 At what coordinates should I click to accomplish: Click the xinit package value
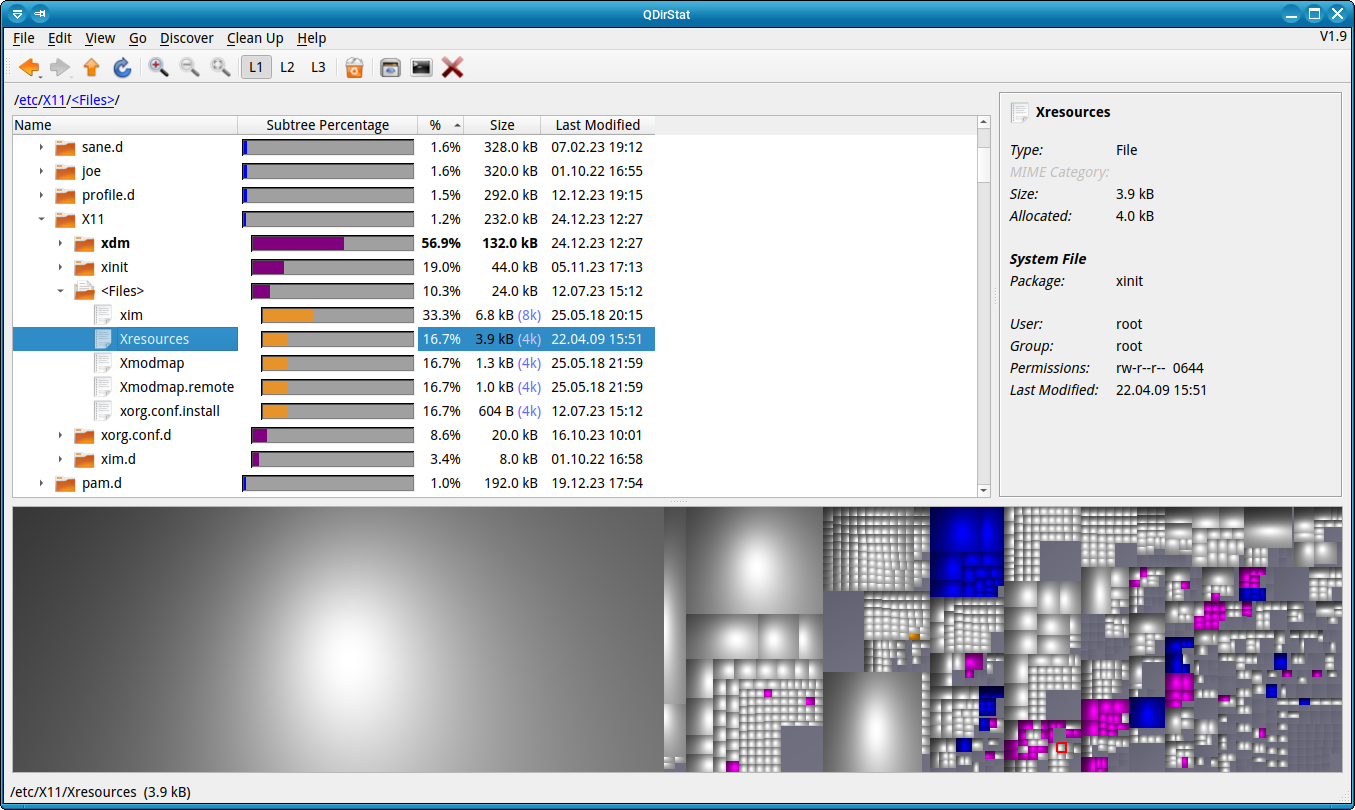tap(1129, 281)
